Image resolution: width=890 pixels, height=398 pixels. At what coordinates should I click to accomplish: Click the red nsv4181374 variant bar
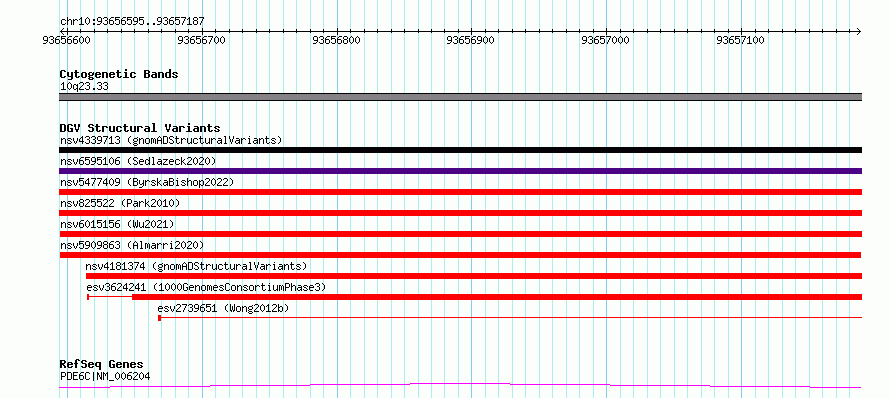474,276
